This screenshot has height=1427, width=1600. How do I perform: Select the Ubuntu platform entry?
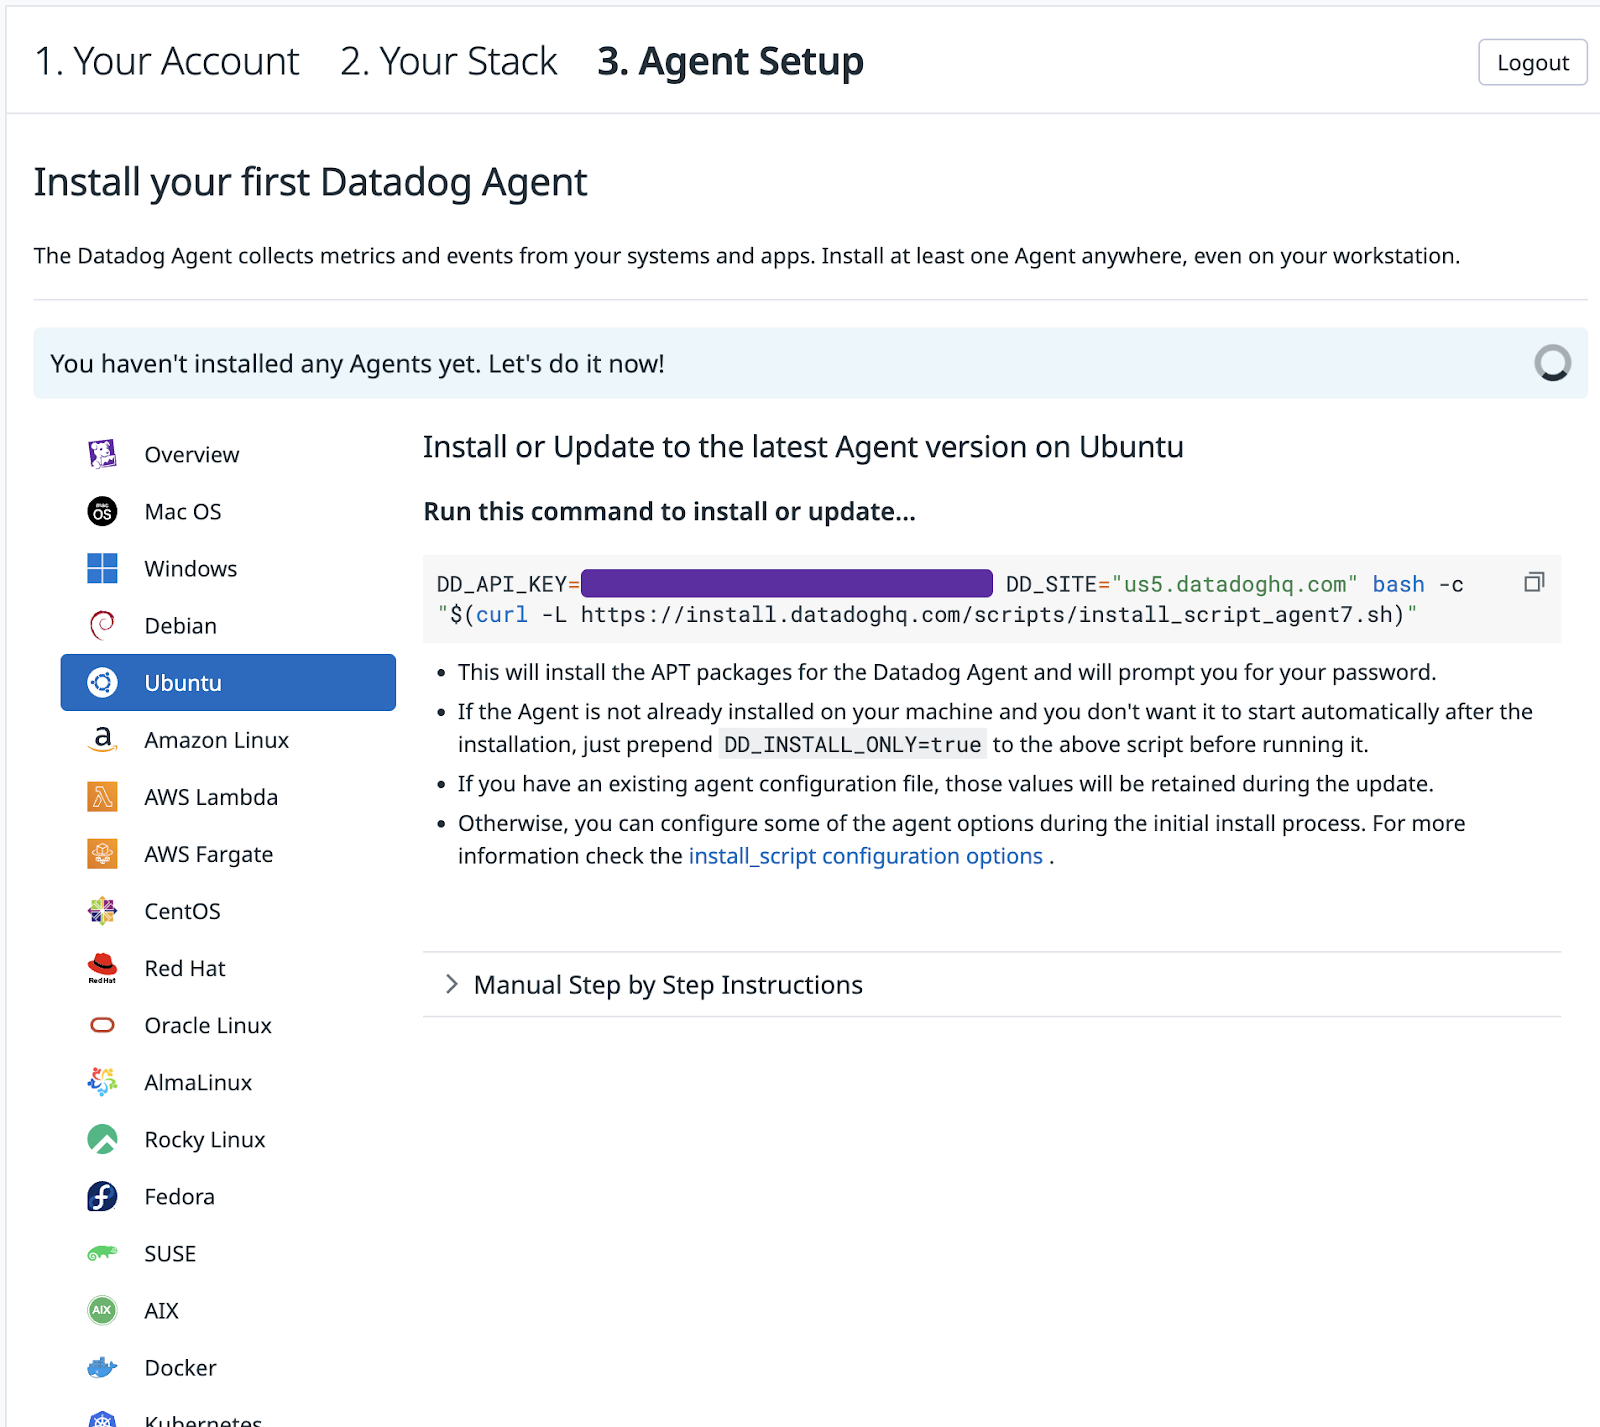[x=228, y=682]
